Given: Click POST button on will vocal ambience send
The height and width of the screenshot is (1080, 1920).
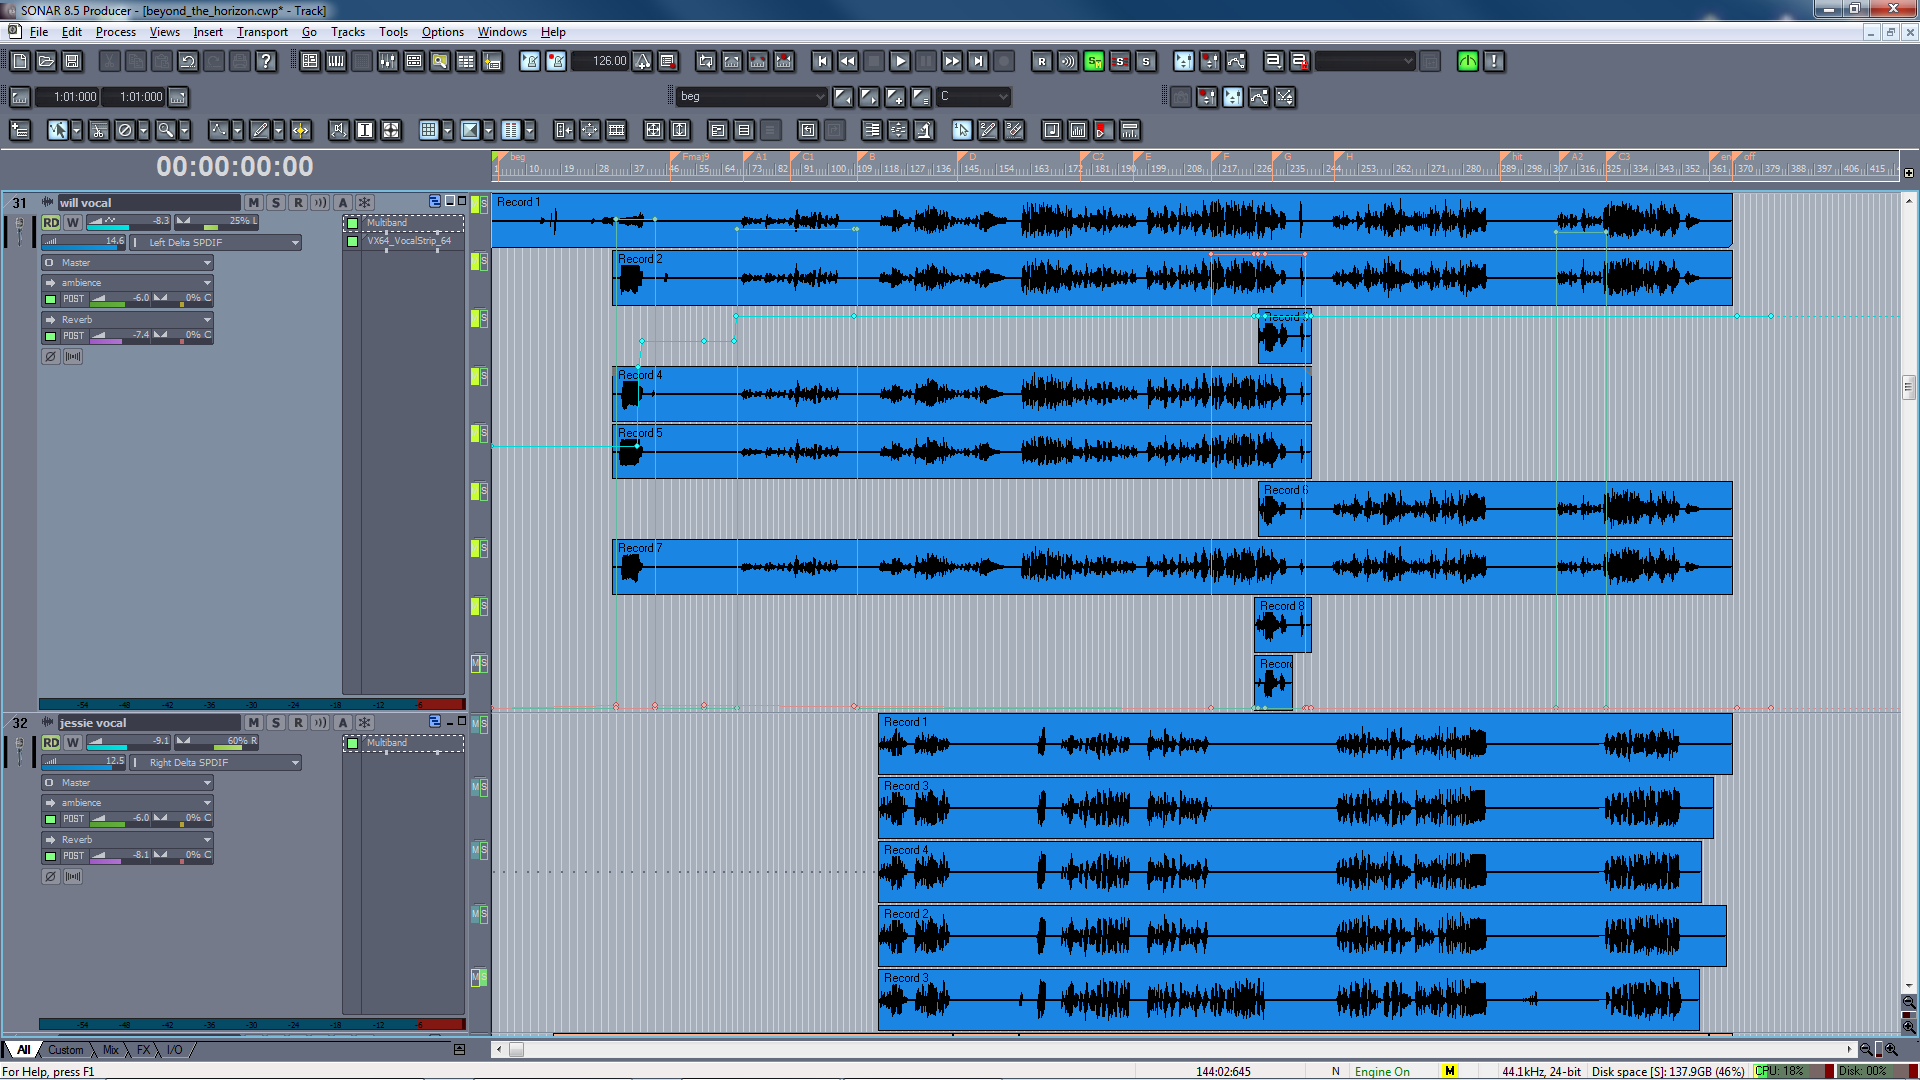Looking at the screenshot, I should click(74, 298).
